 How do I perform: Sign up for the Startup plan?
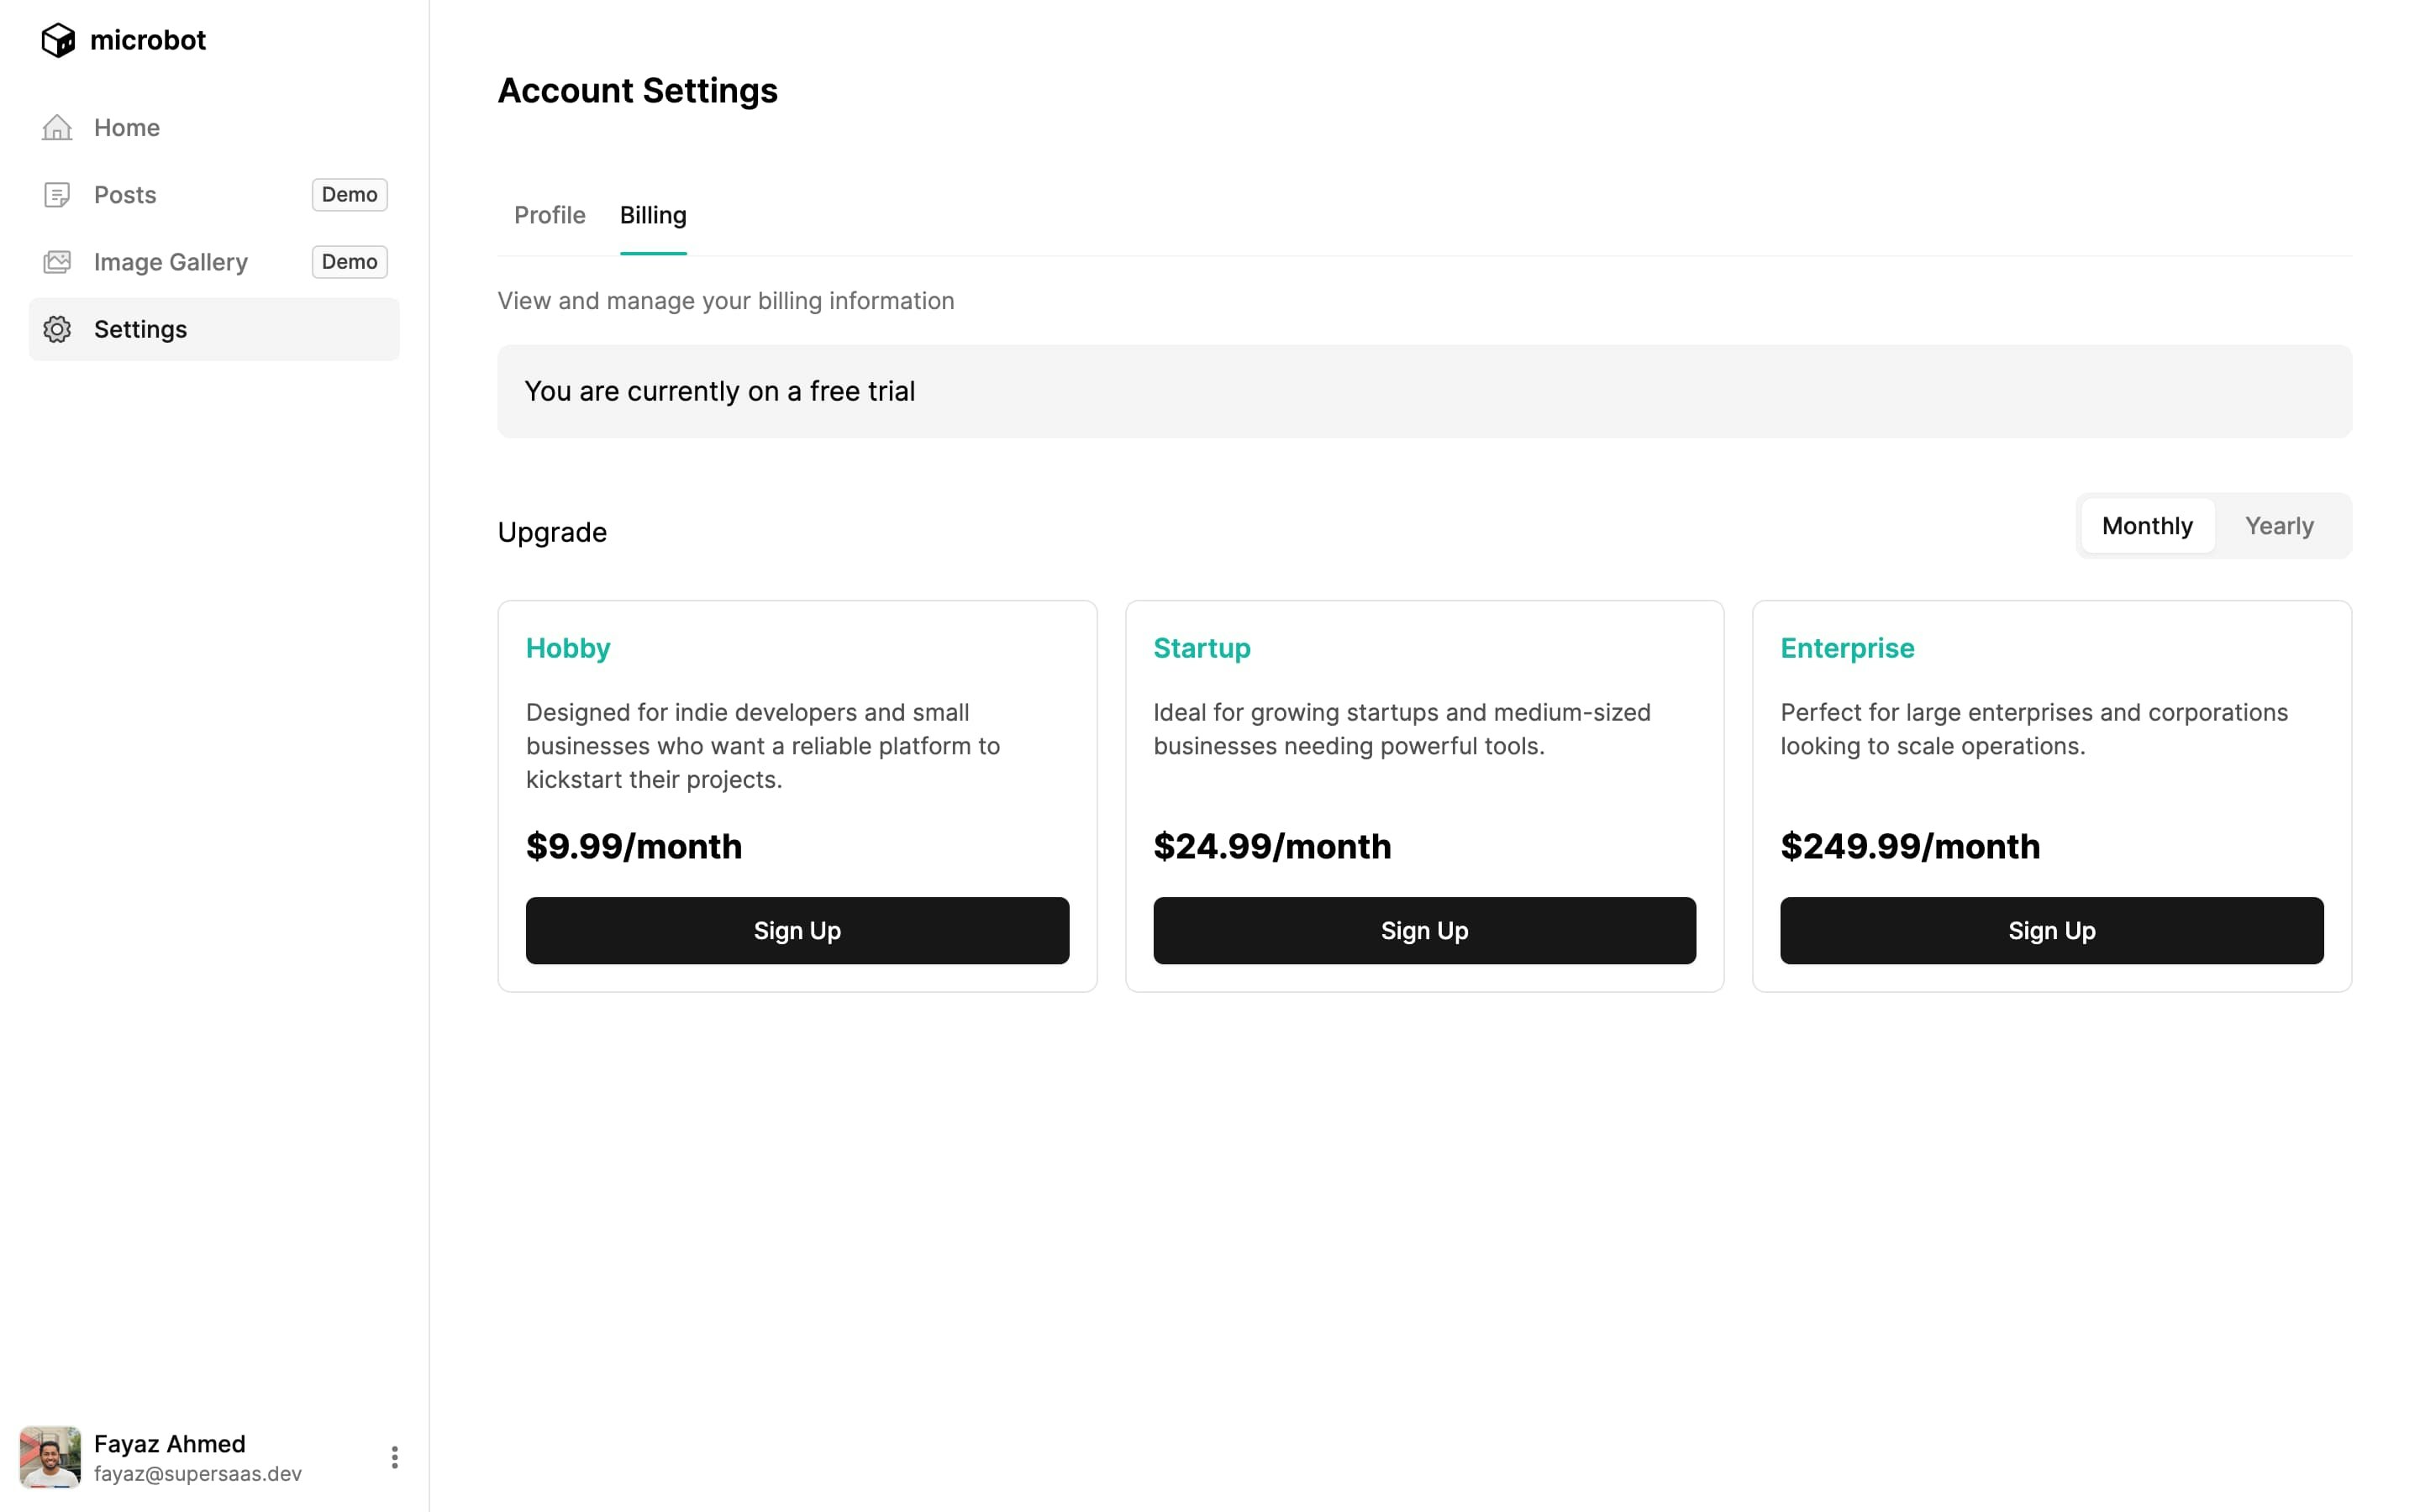[1424, 931]
